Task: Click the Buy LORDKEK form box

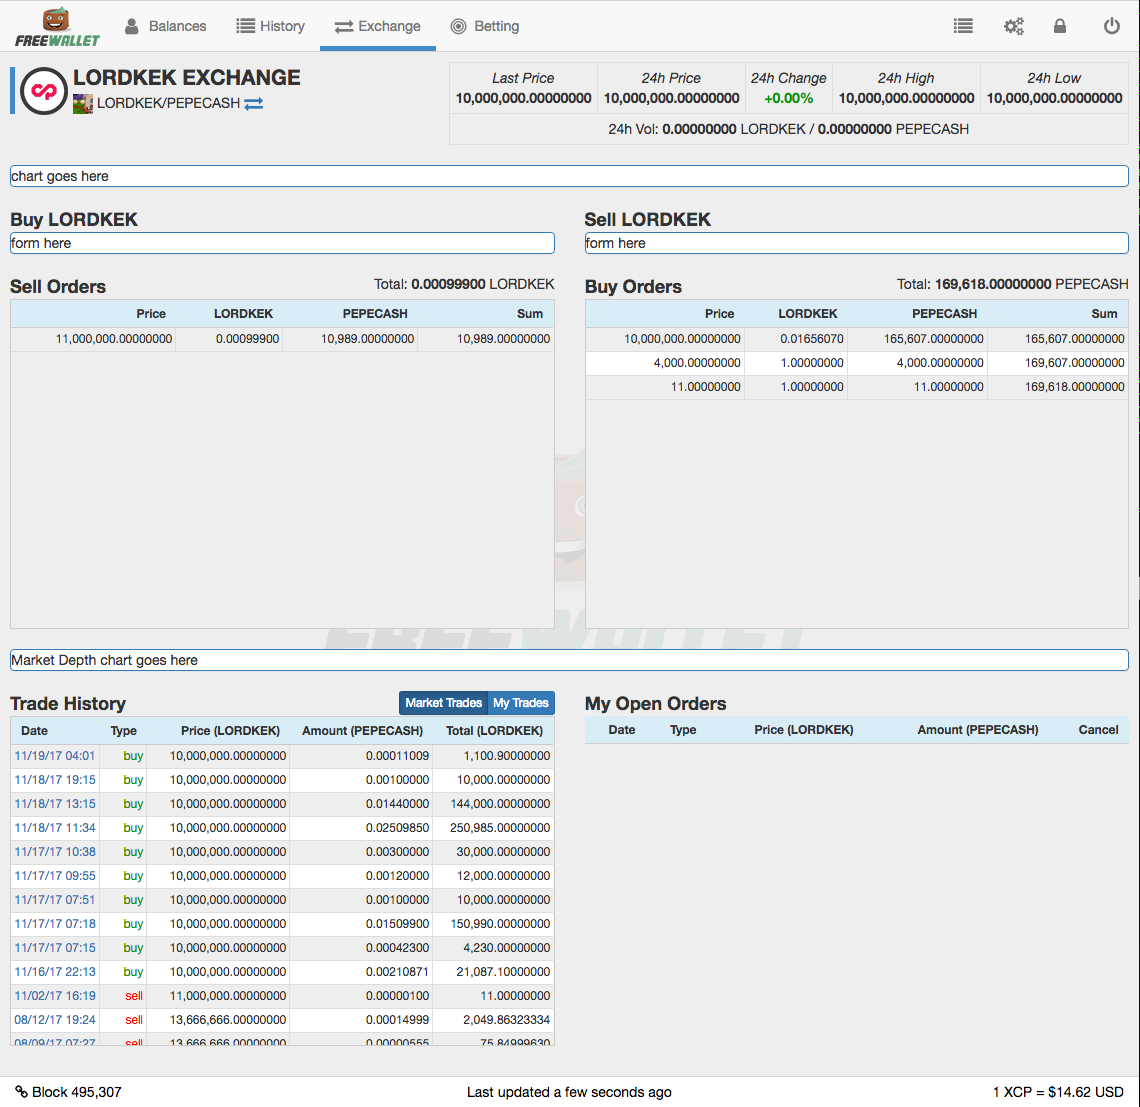Action: (x=282, y=243)
